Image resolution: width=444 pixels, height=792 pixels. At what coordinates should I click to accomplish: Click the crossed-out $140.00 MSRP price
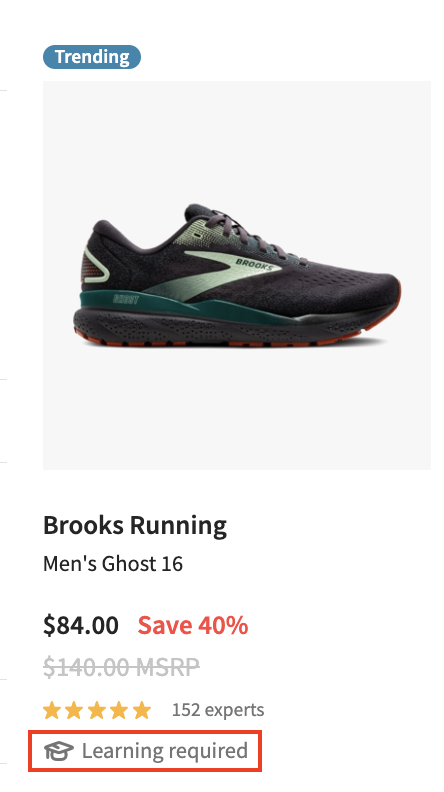tap(121, 667)
